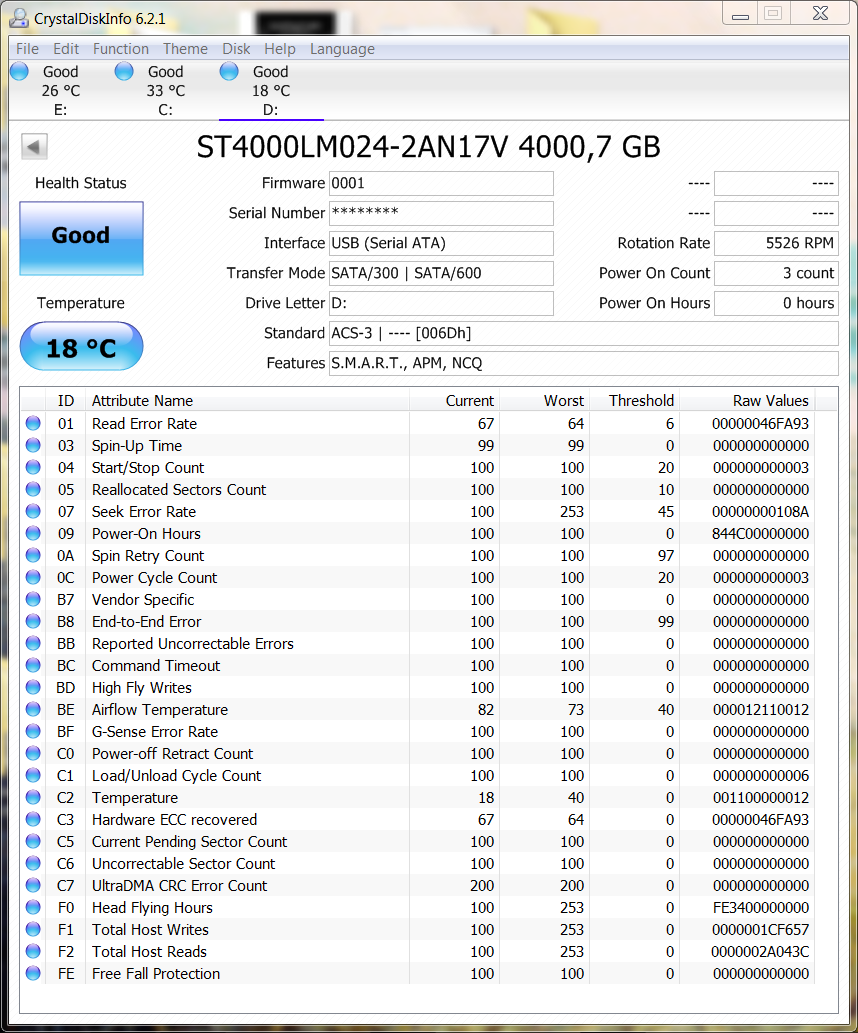Select the D: drive tab
Image resolution: width=858 pixels, height=1033 pixels.
(271, 91)
